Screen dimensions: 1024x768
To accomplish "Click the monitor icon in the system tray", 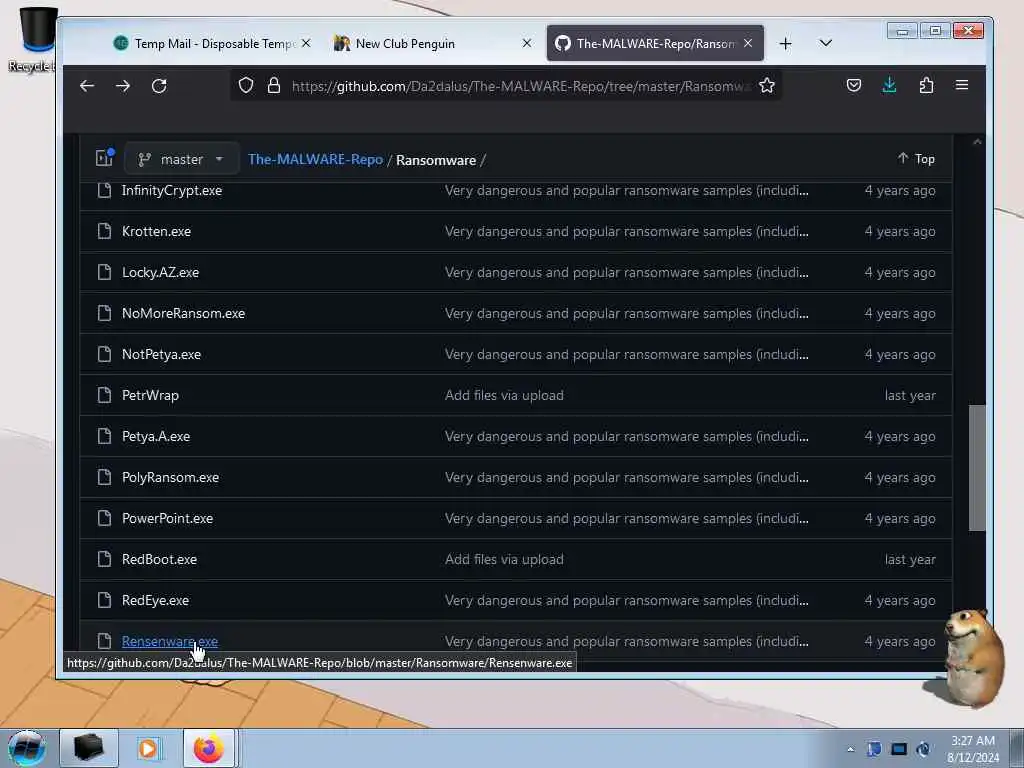I will click(899, 749).
